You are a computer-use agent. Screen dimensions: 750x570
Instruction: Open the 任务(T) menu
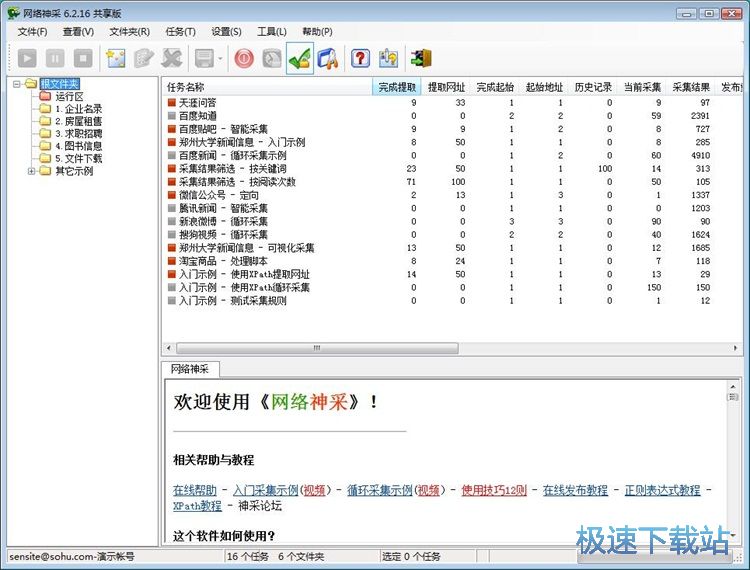click(180, 32)
